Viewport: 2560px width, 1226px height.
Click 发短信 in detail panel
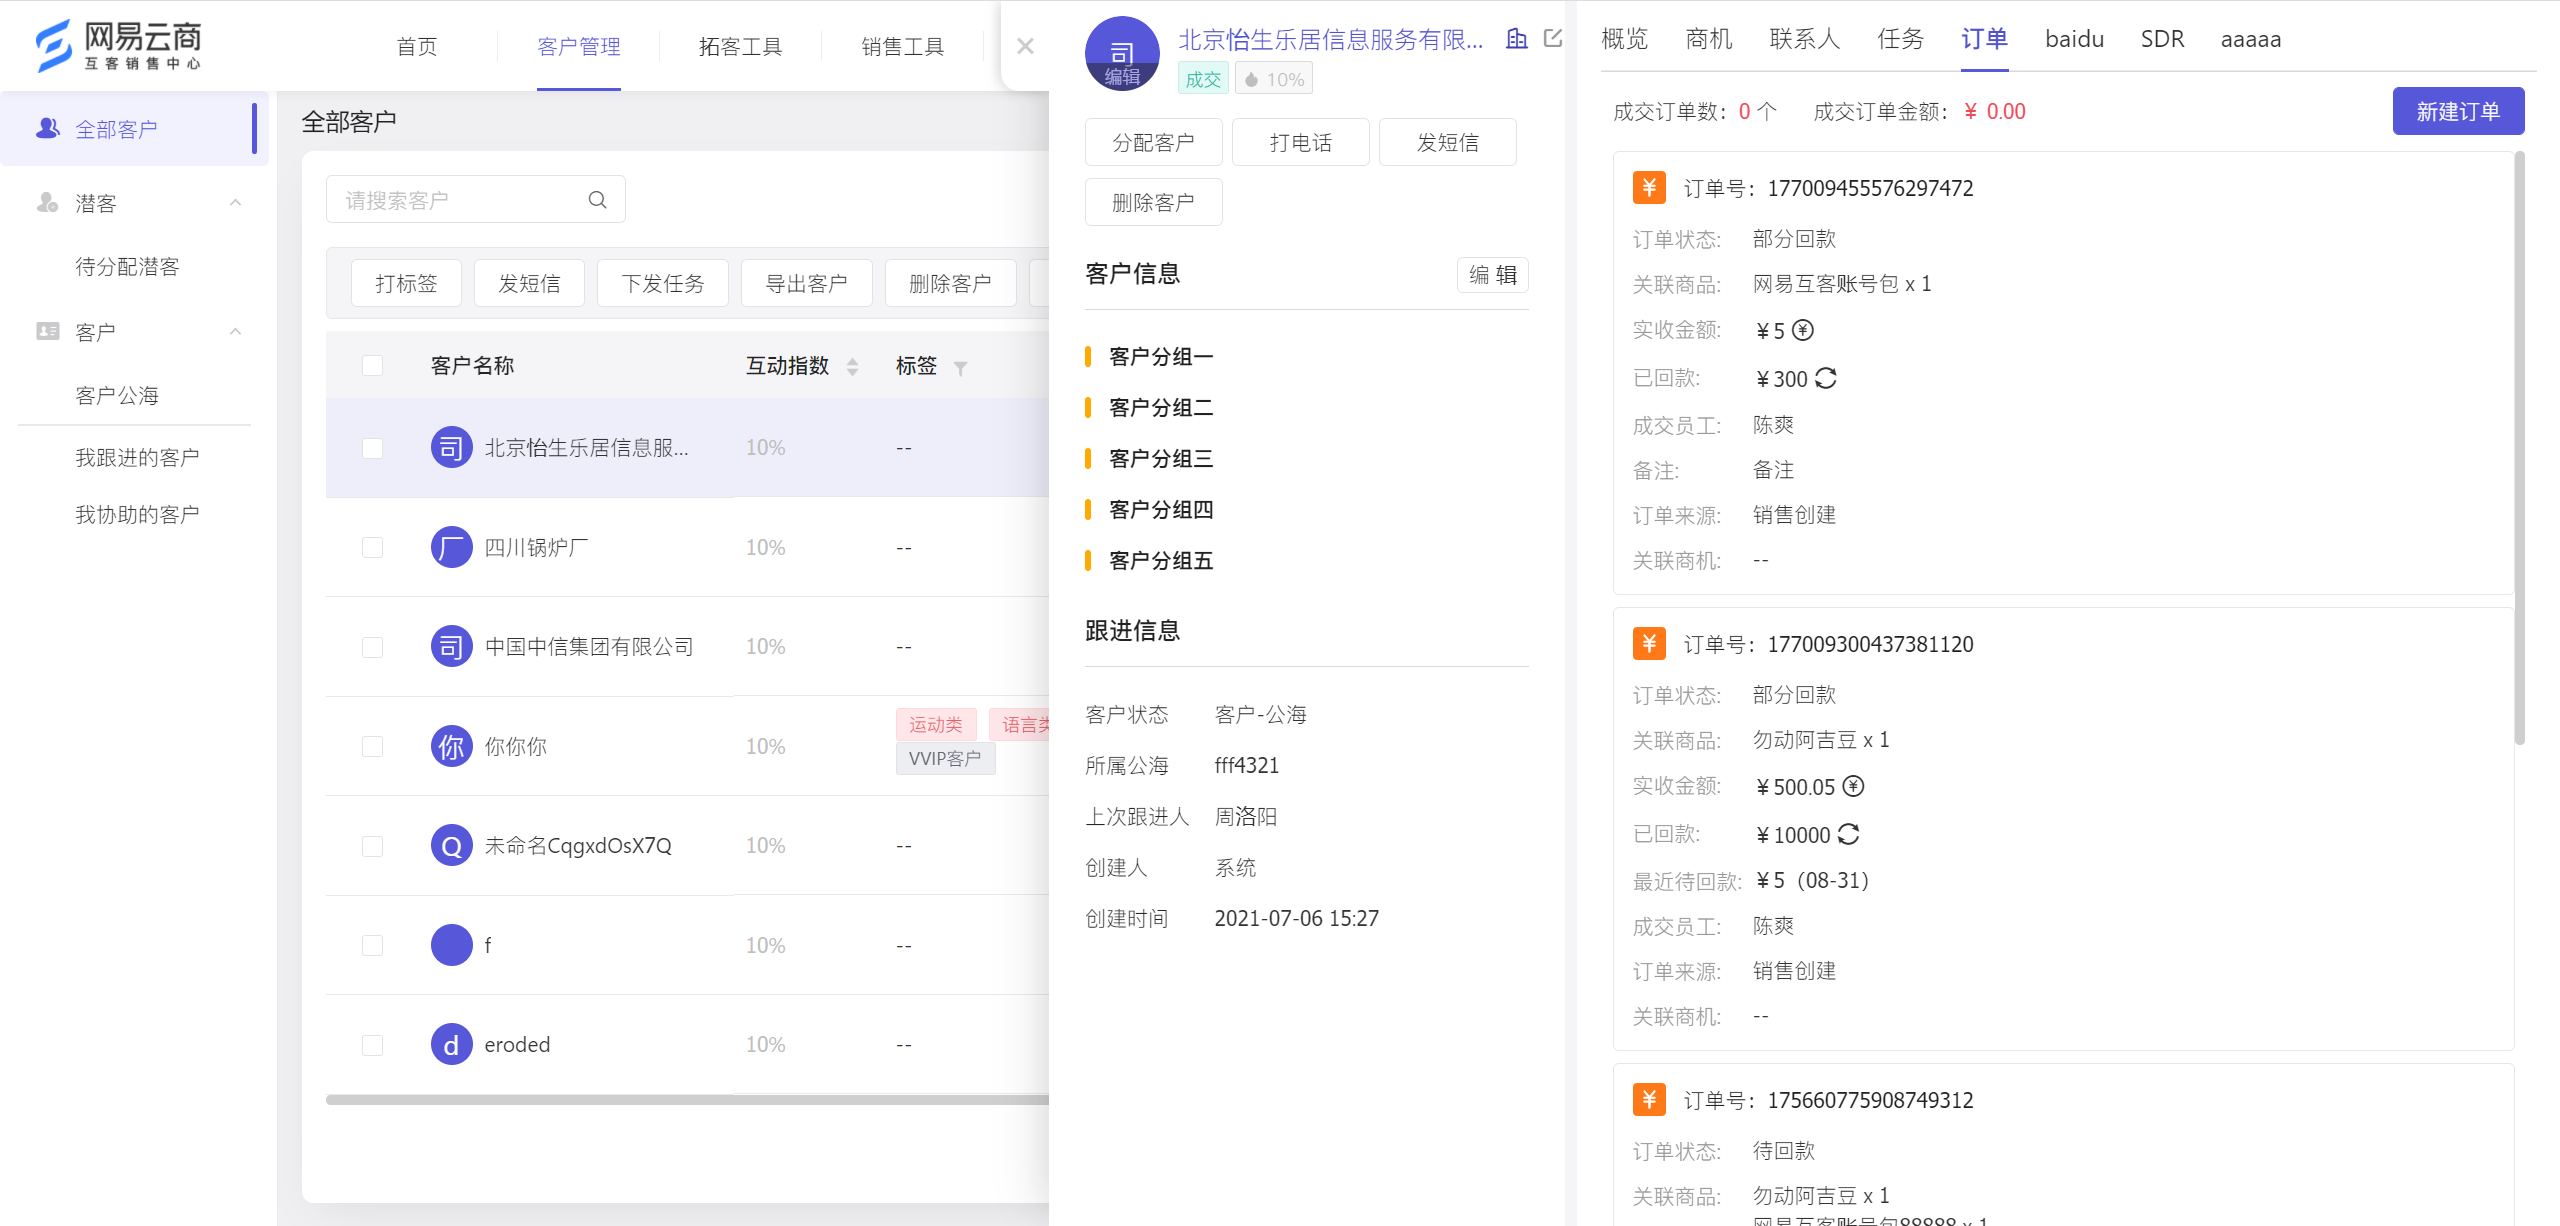point(1447,142)
